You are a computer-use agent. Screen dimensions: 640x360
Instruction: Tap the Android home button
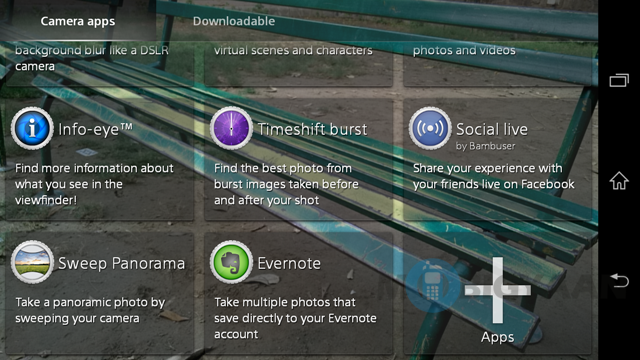coord(619,180)
